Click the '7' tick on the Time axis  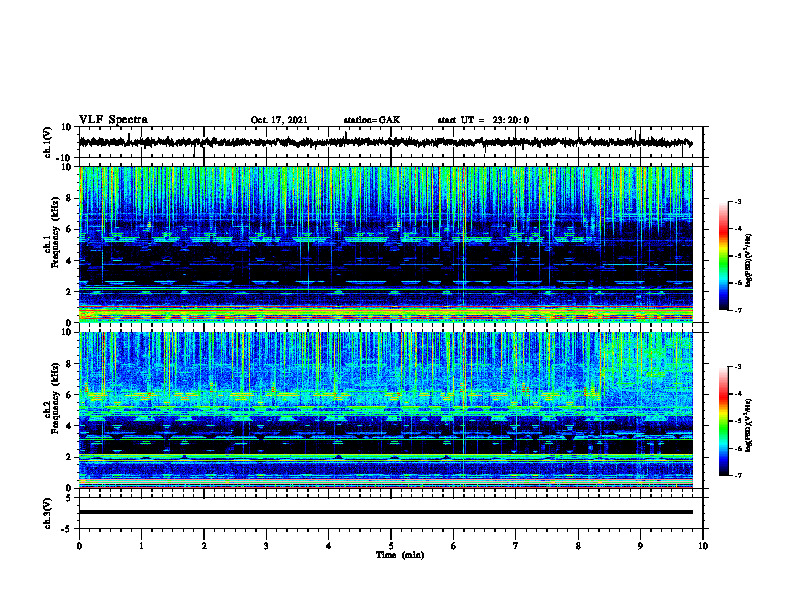coord(516,546)
